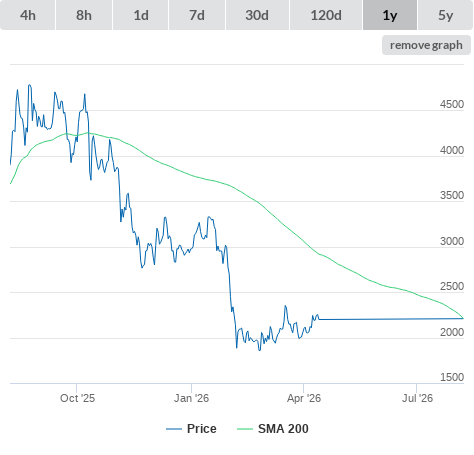Click the Jul '26 axis label
This screenshot has height=455, width=474.
[x=417, y=398]
